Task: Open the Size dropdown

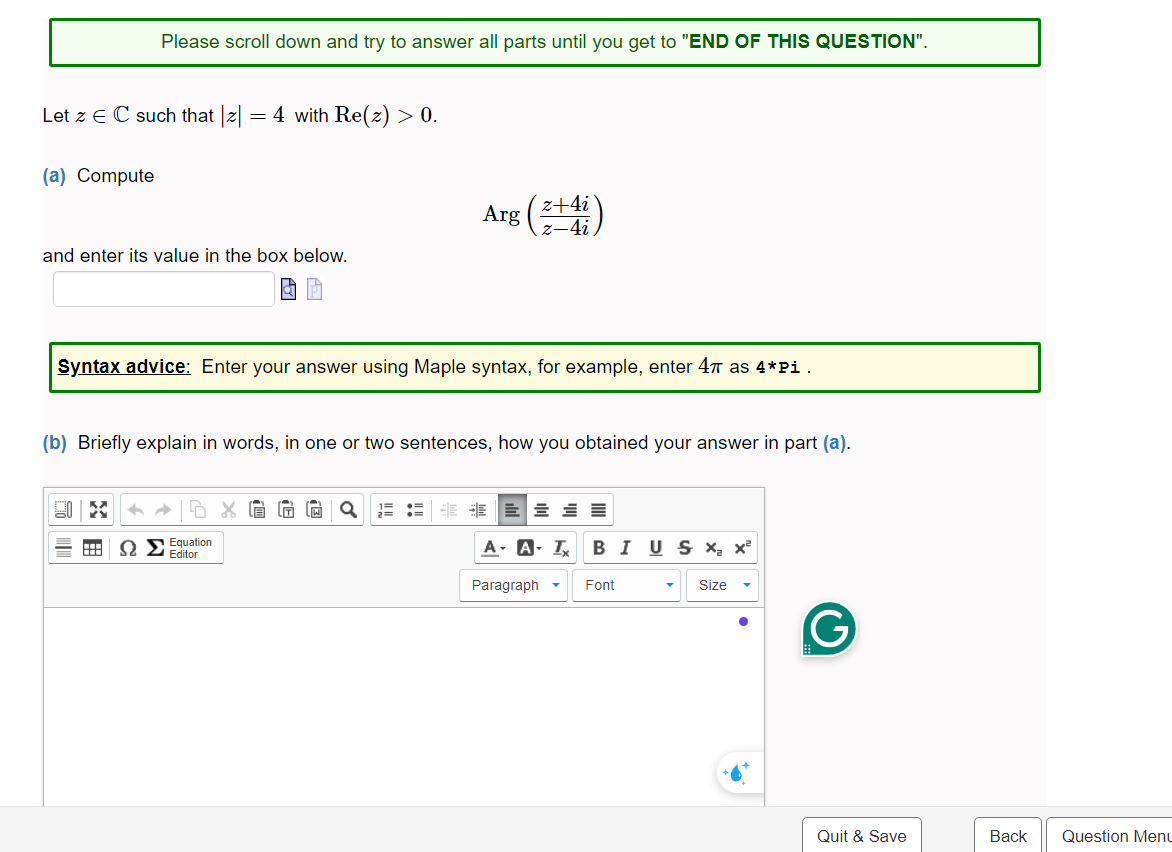Action: click(x=722, y=585)
